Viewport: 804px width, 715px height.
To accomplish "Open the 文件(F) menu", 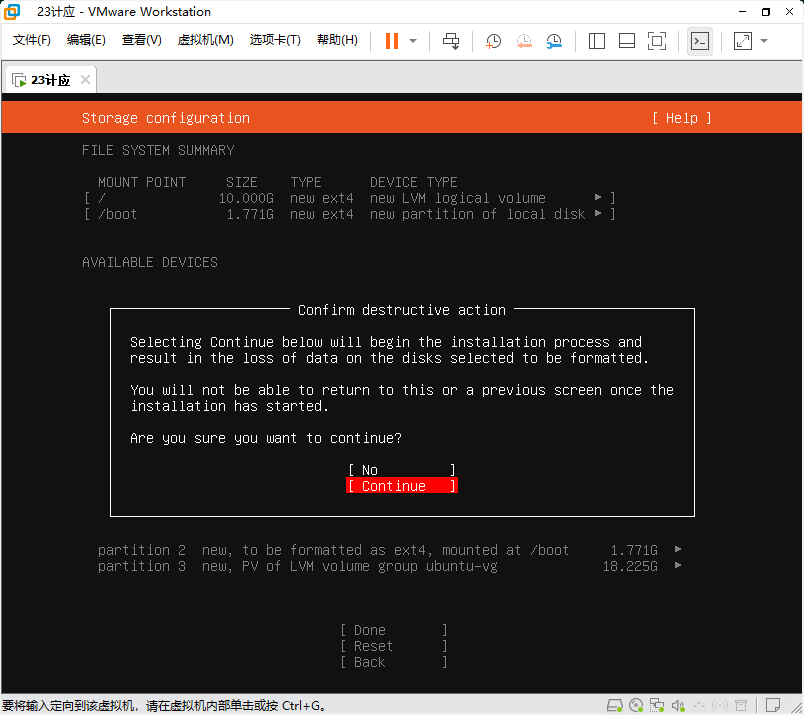I will (32, 40).
